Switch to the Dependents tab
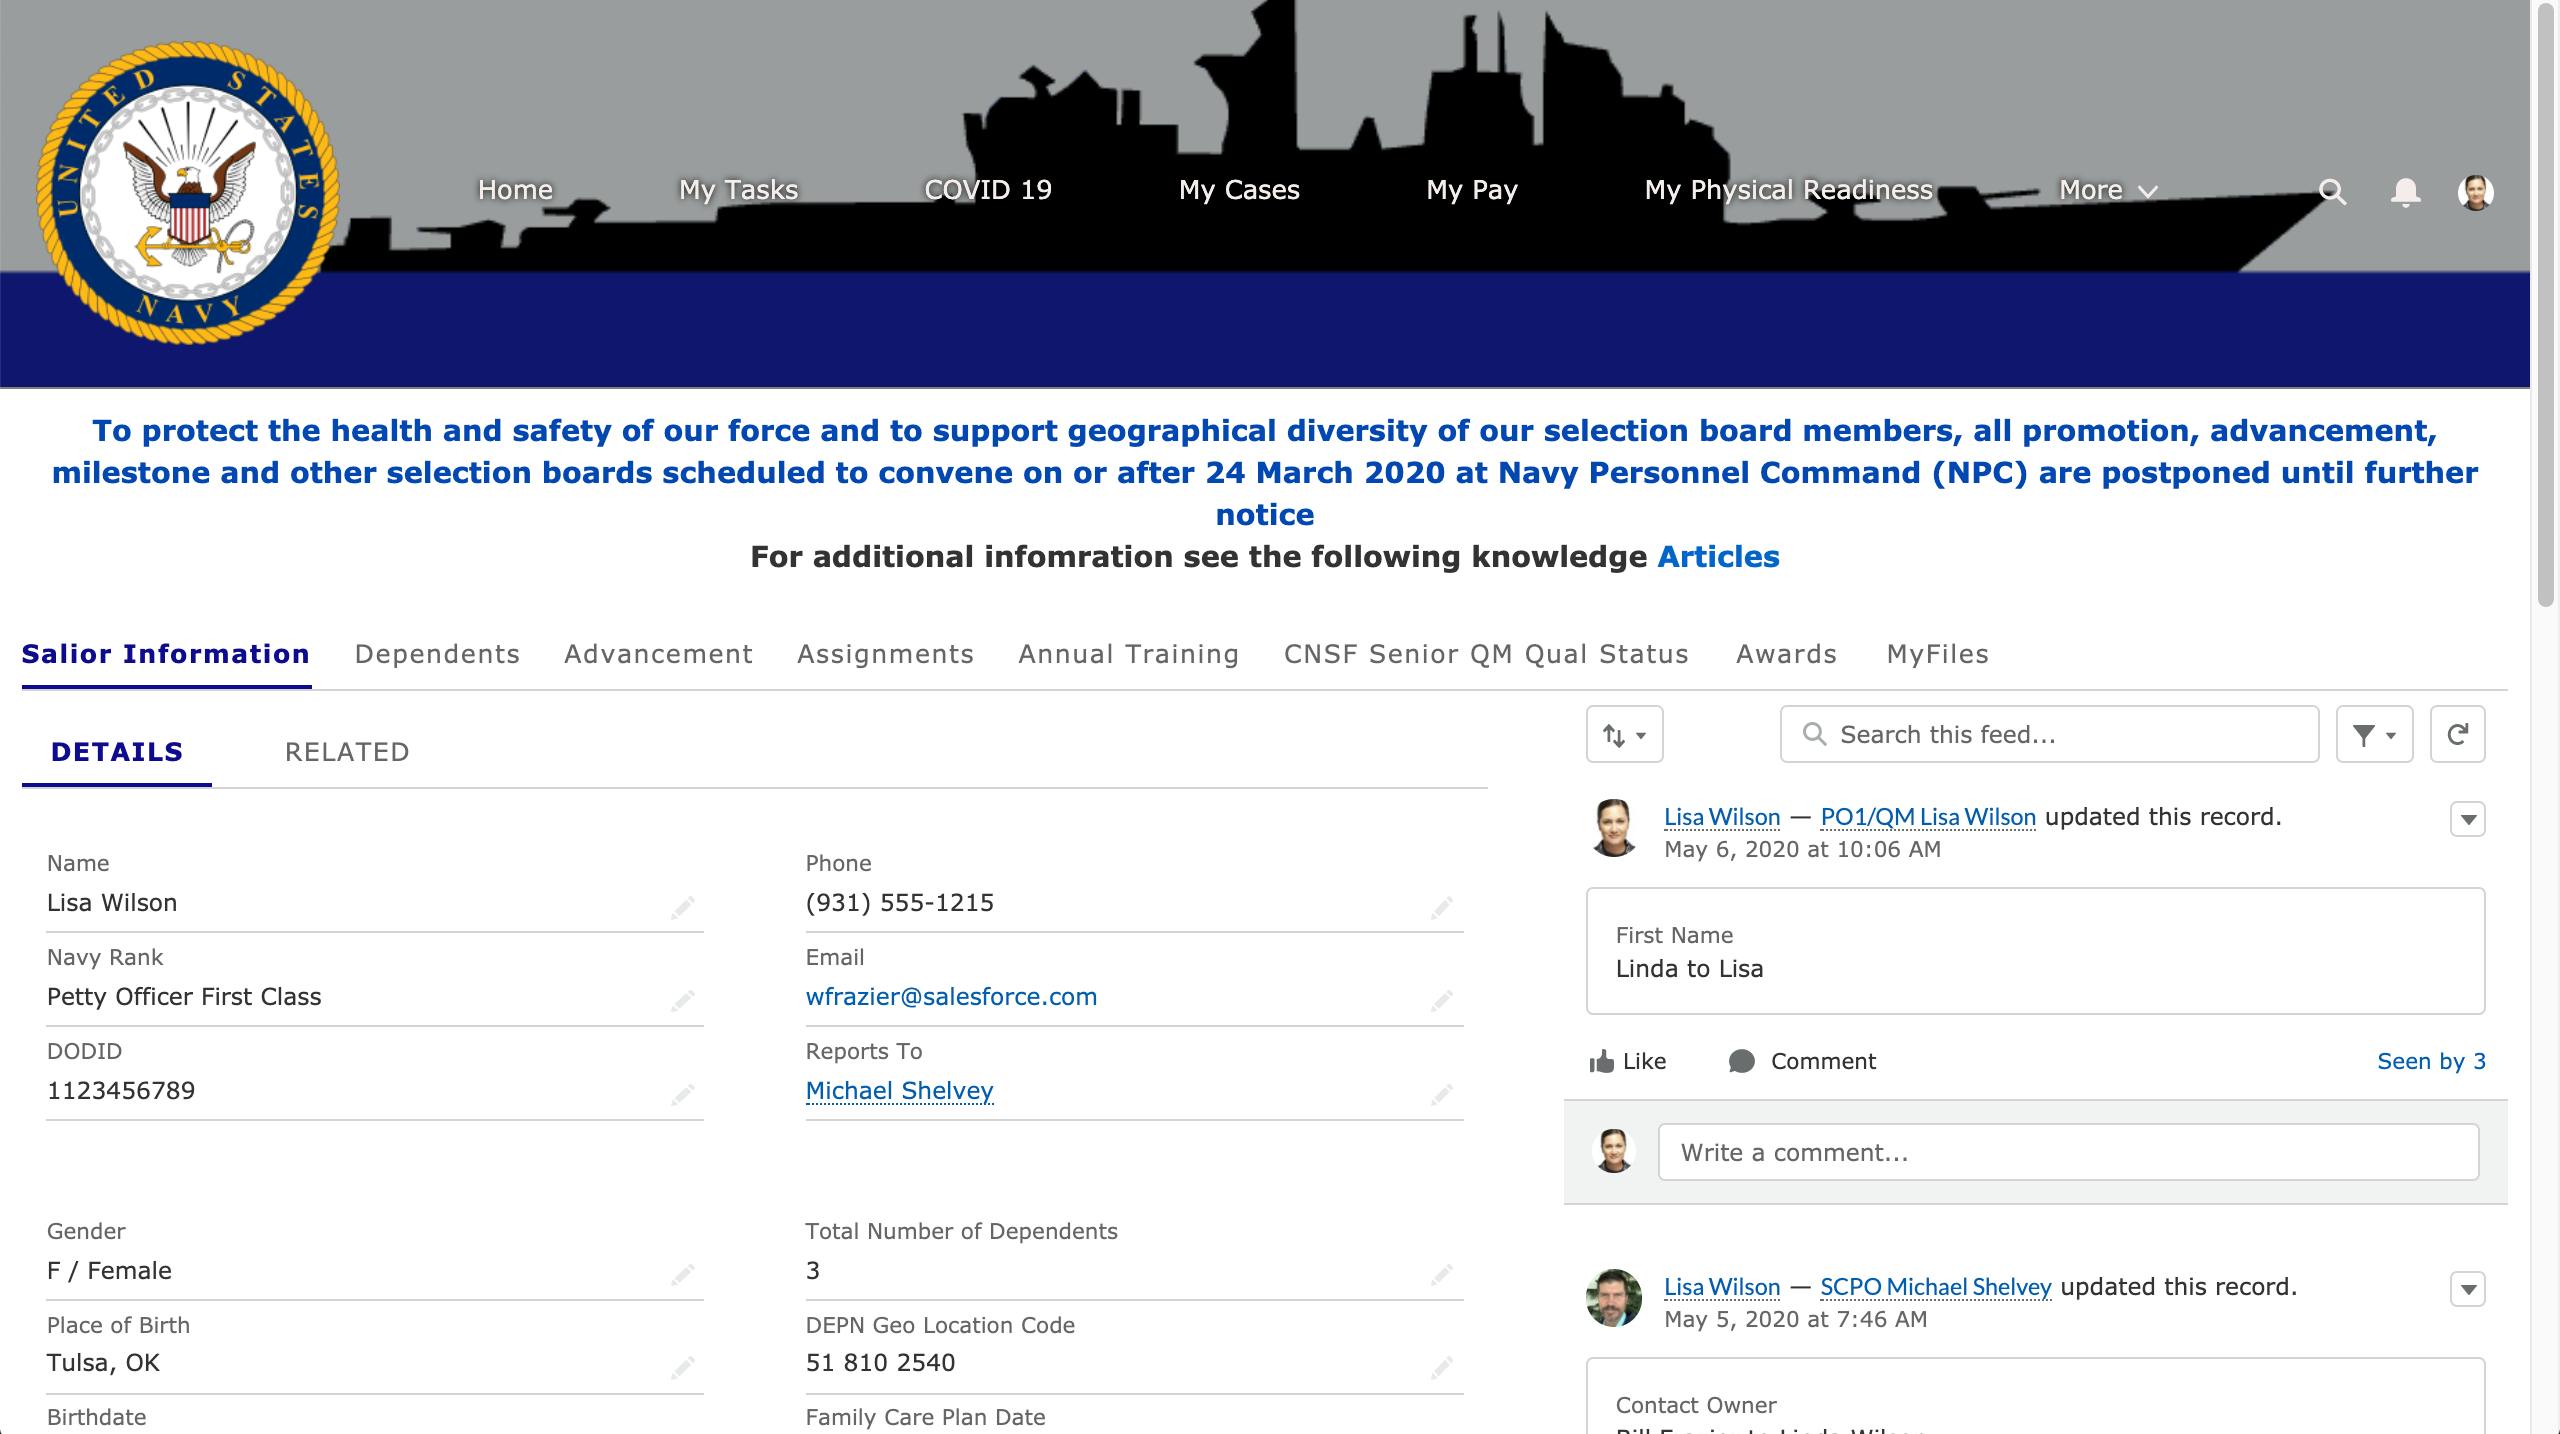 click(437, 654)
